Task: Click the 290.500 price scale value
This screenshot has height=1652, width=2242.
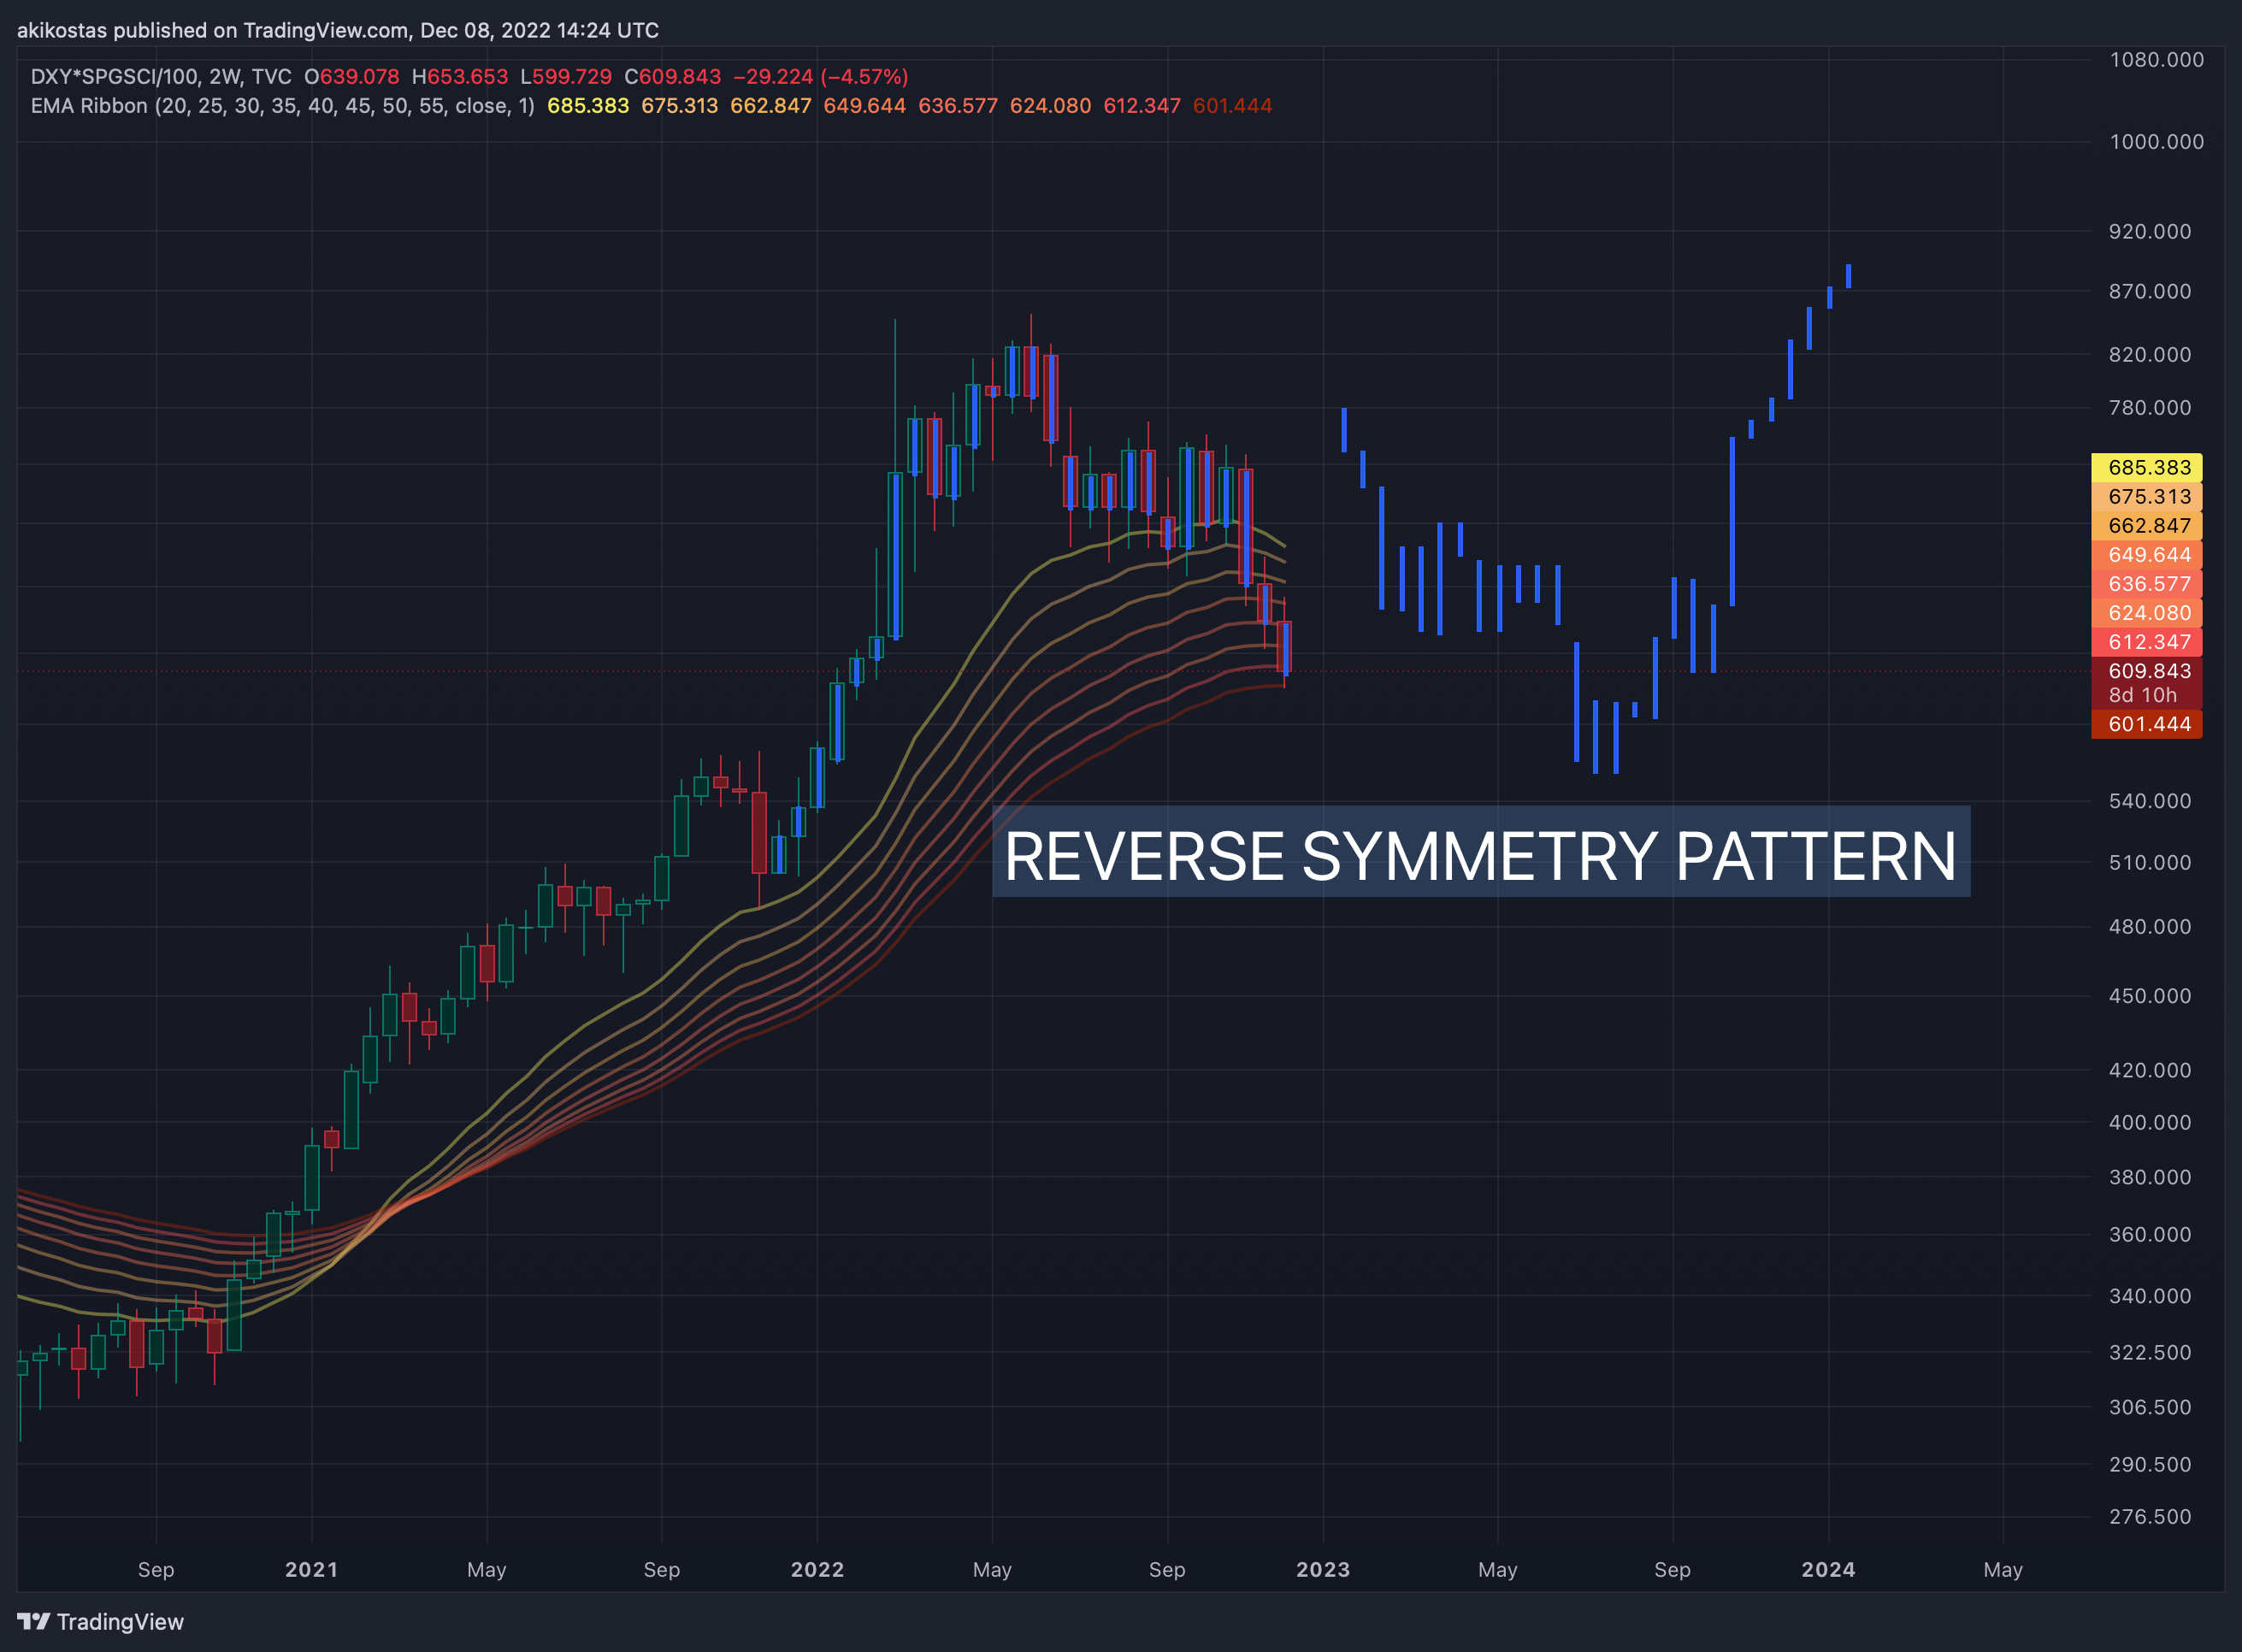Action: (x=2149, y=1465)
